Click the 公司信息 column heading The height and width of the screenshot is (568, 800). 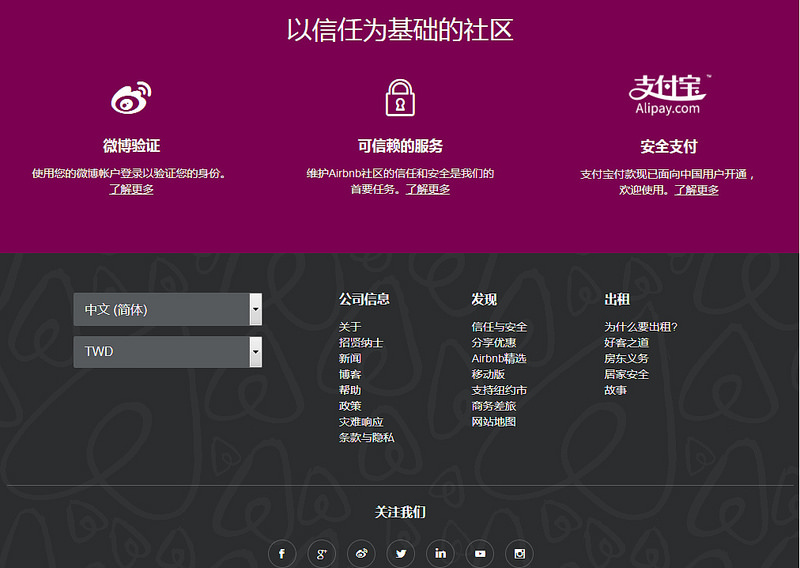364,299
